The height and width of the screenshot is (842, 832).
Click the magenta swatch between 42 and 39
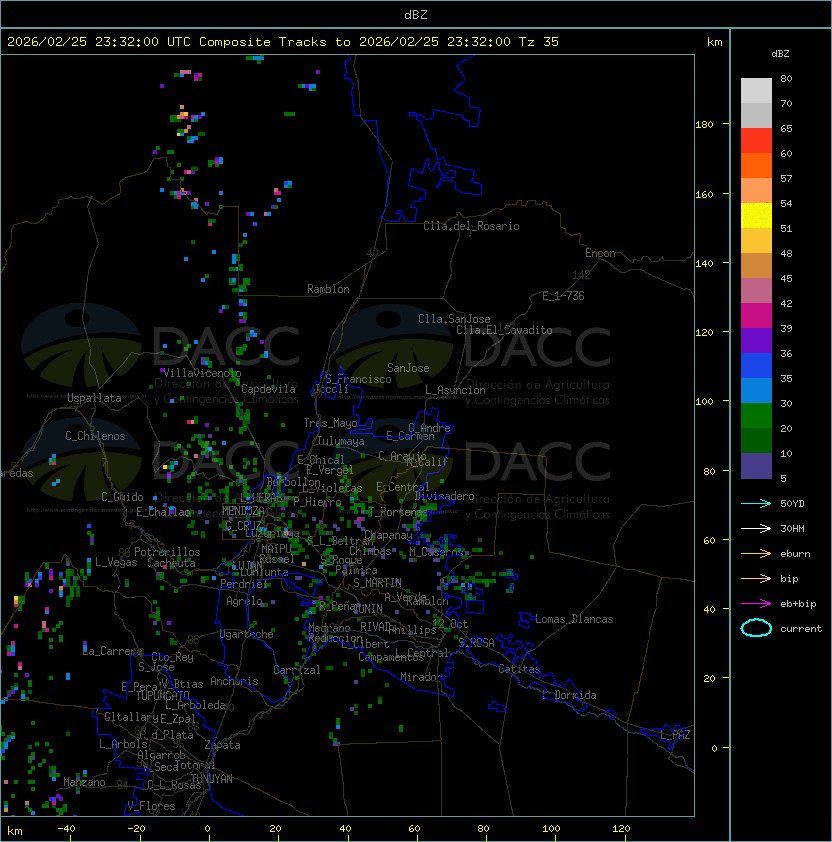coord(756,315)
